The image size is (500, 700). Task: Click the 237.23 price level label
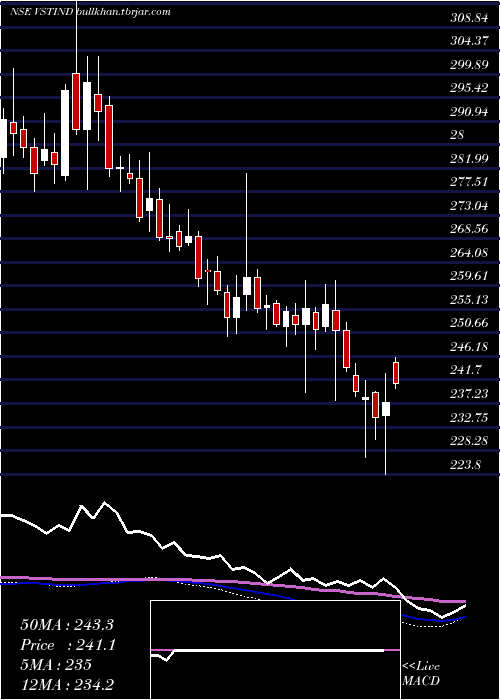469,394
